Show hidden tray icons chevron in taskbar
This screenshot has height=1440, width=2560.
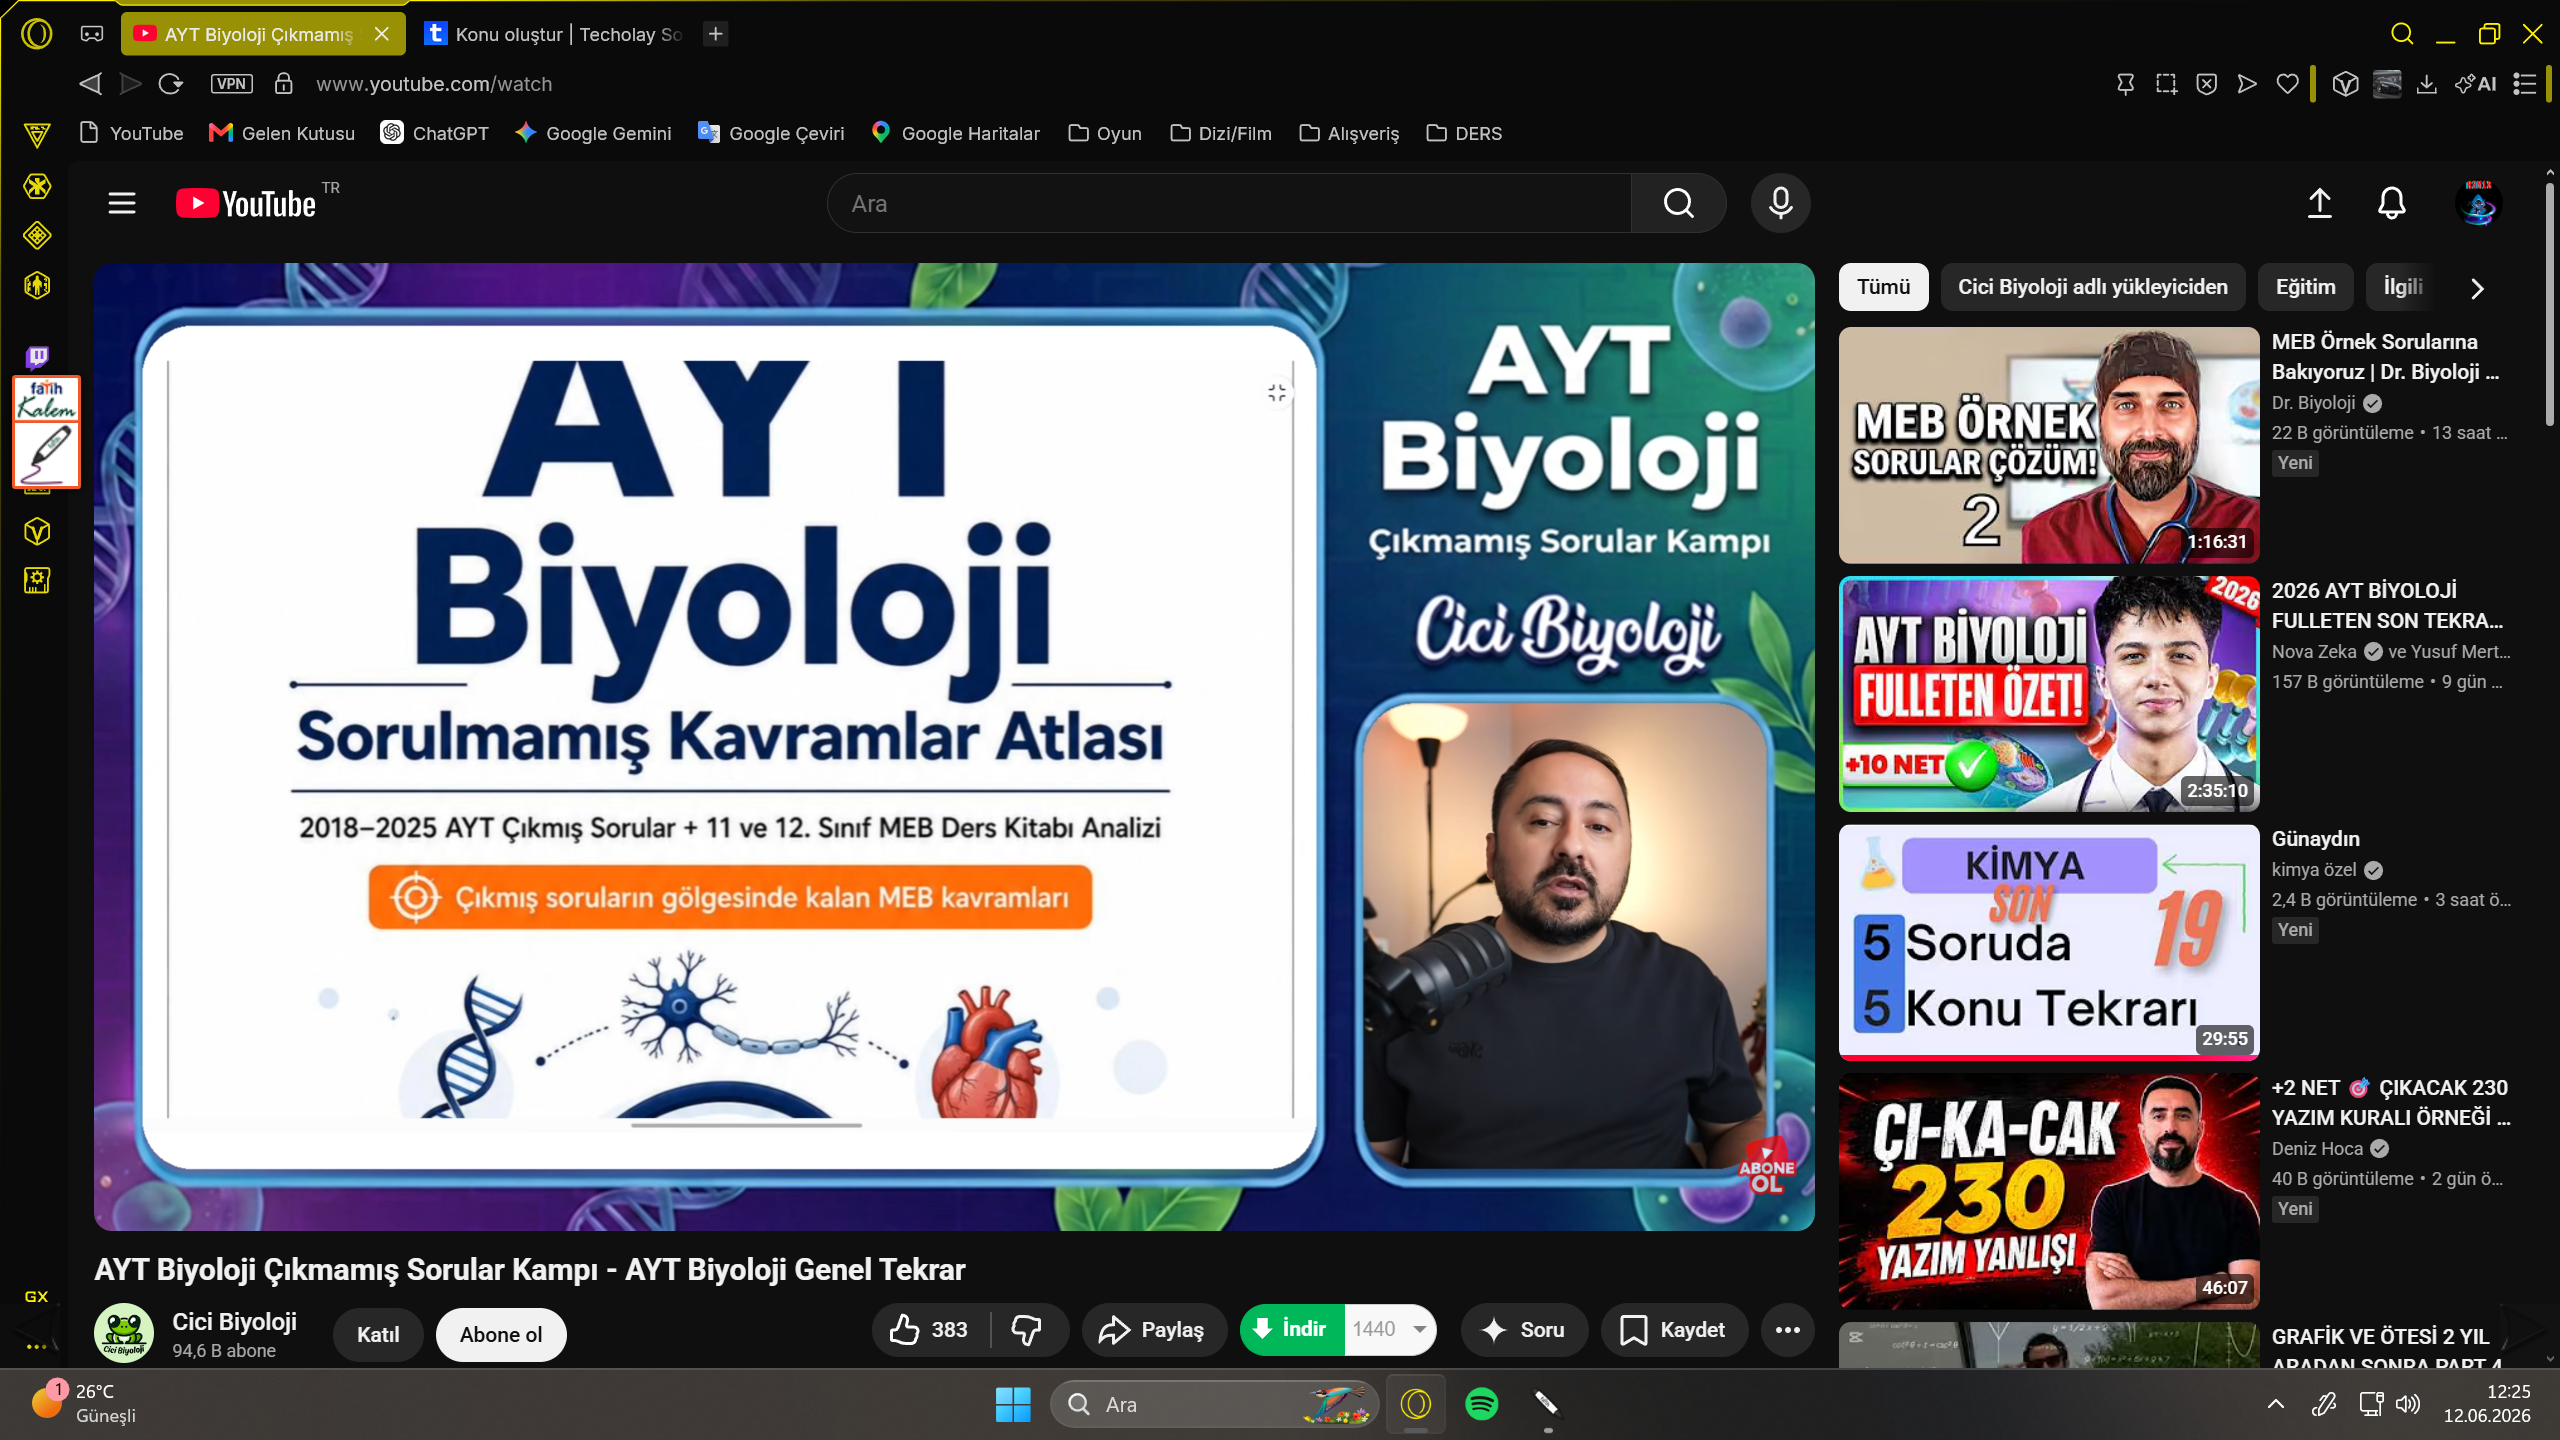[2276, 1404]
